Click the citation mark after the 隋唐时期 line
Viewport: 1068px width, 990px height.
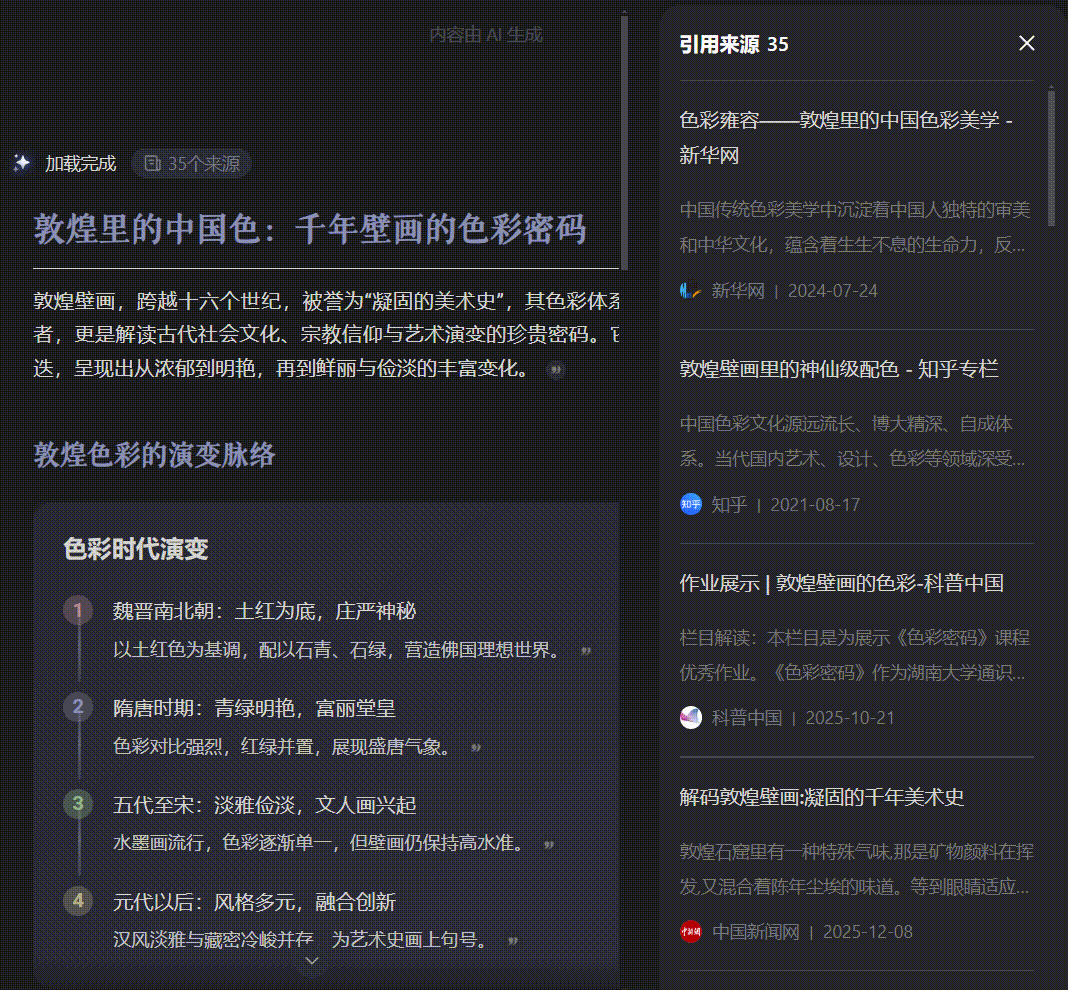point(476,746)
